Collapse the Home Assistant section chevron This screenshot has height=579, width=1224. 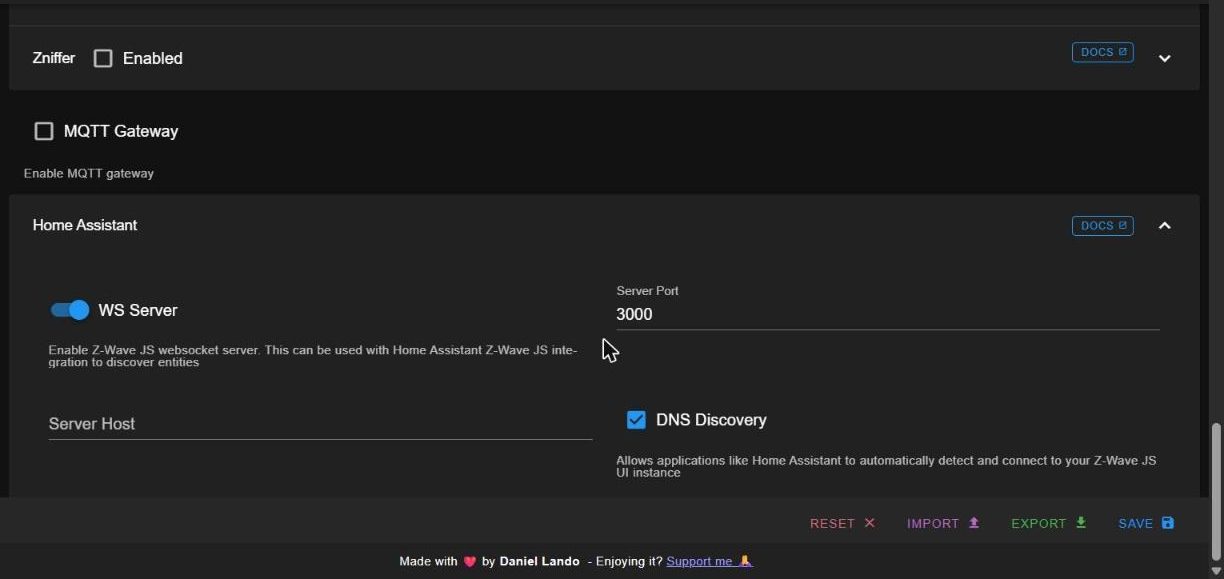click(1164, 226)
